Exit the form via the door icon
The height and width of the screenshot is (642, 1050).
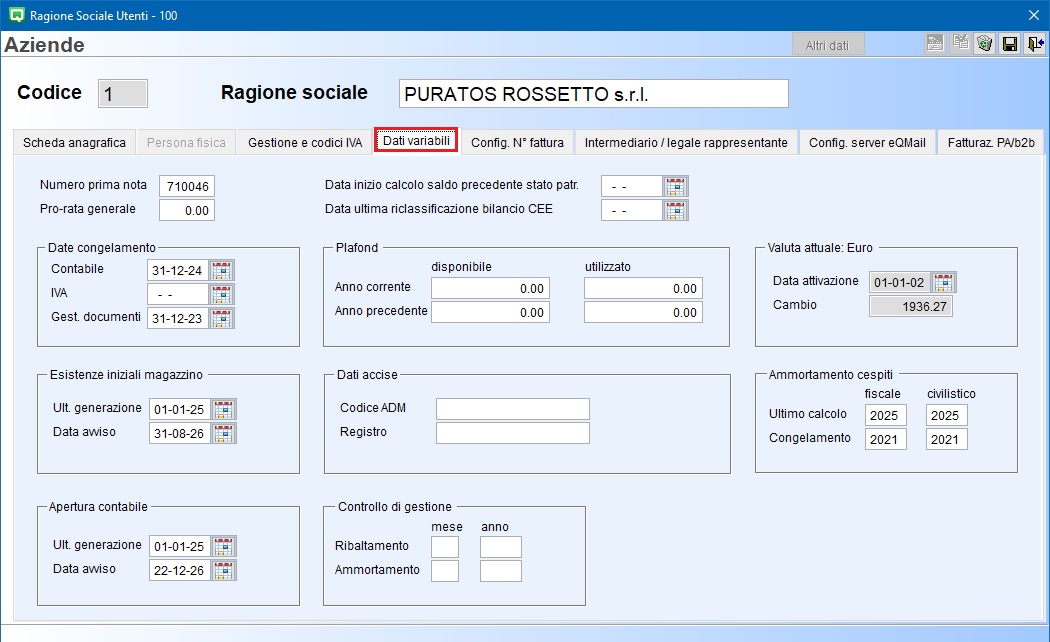point(1035,44)
